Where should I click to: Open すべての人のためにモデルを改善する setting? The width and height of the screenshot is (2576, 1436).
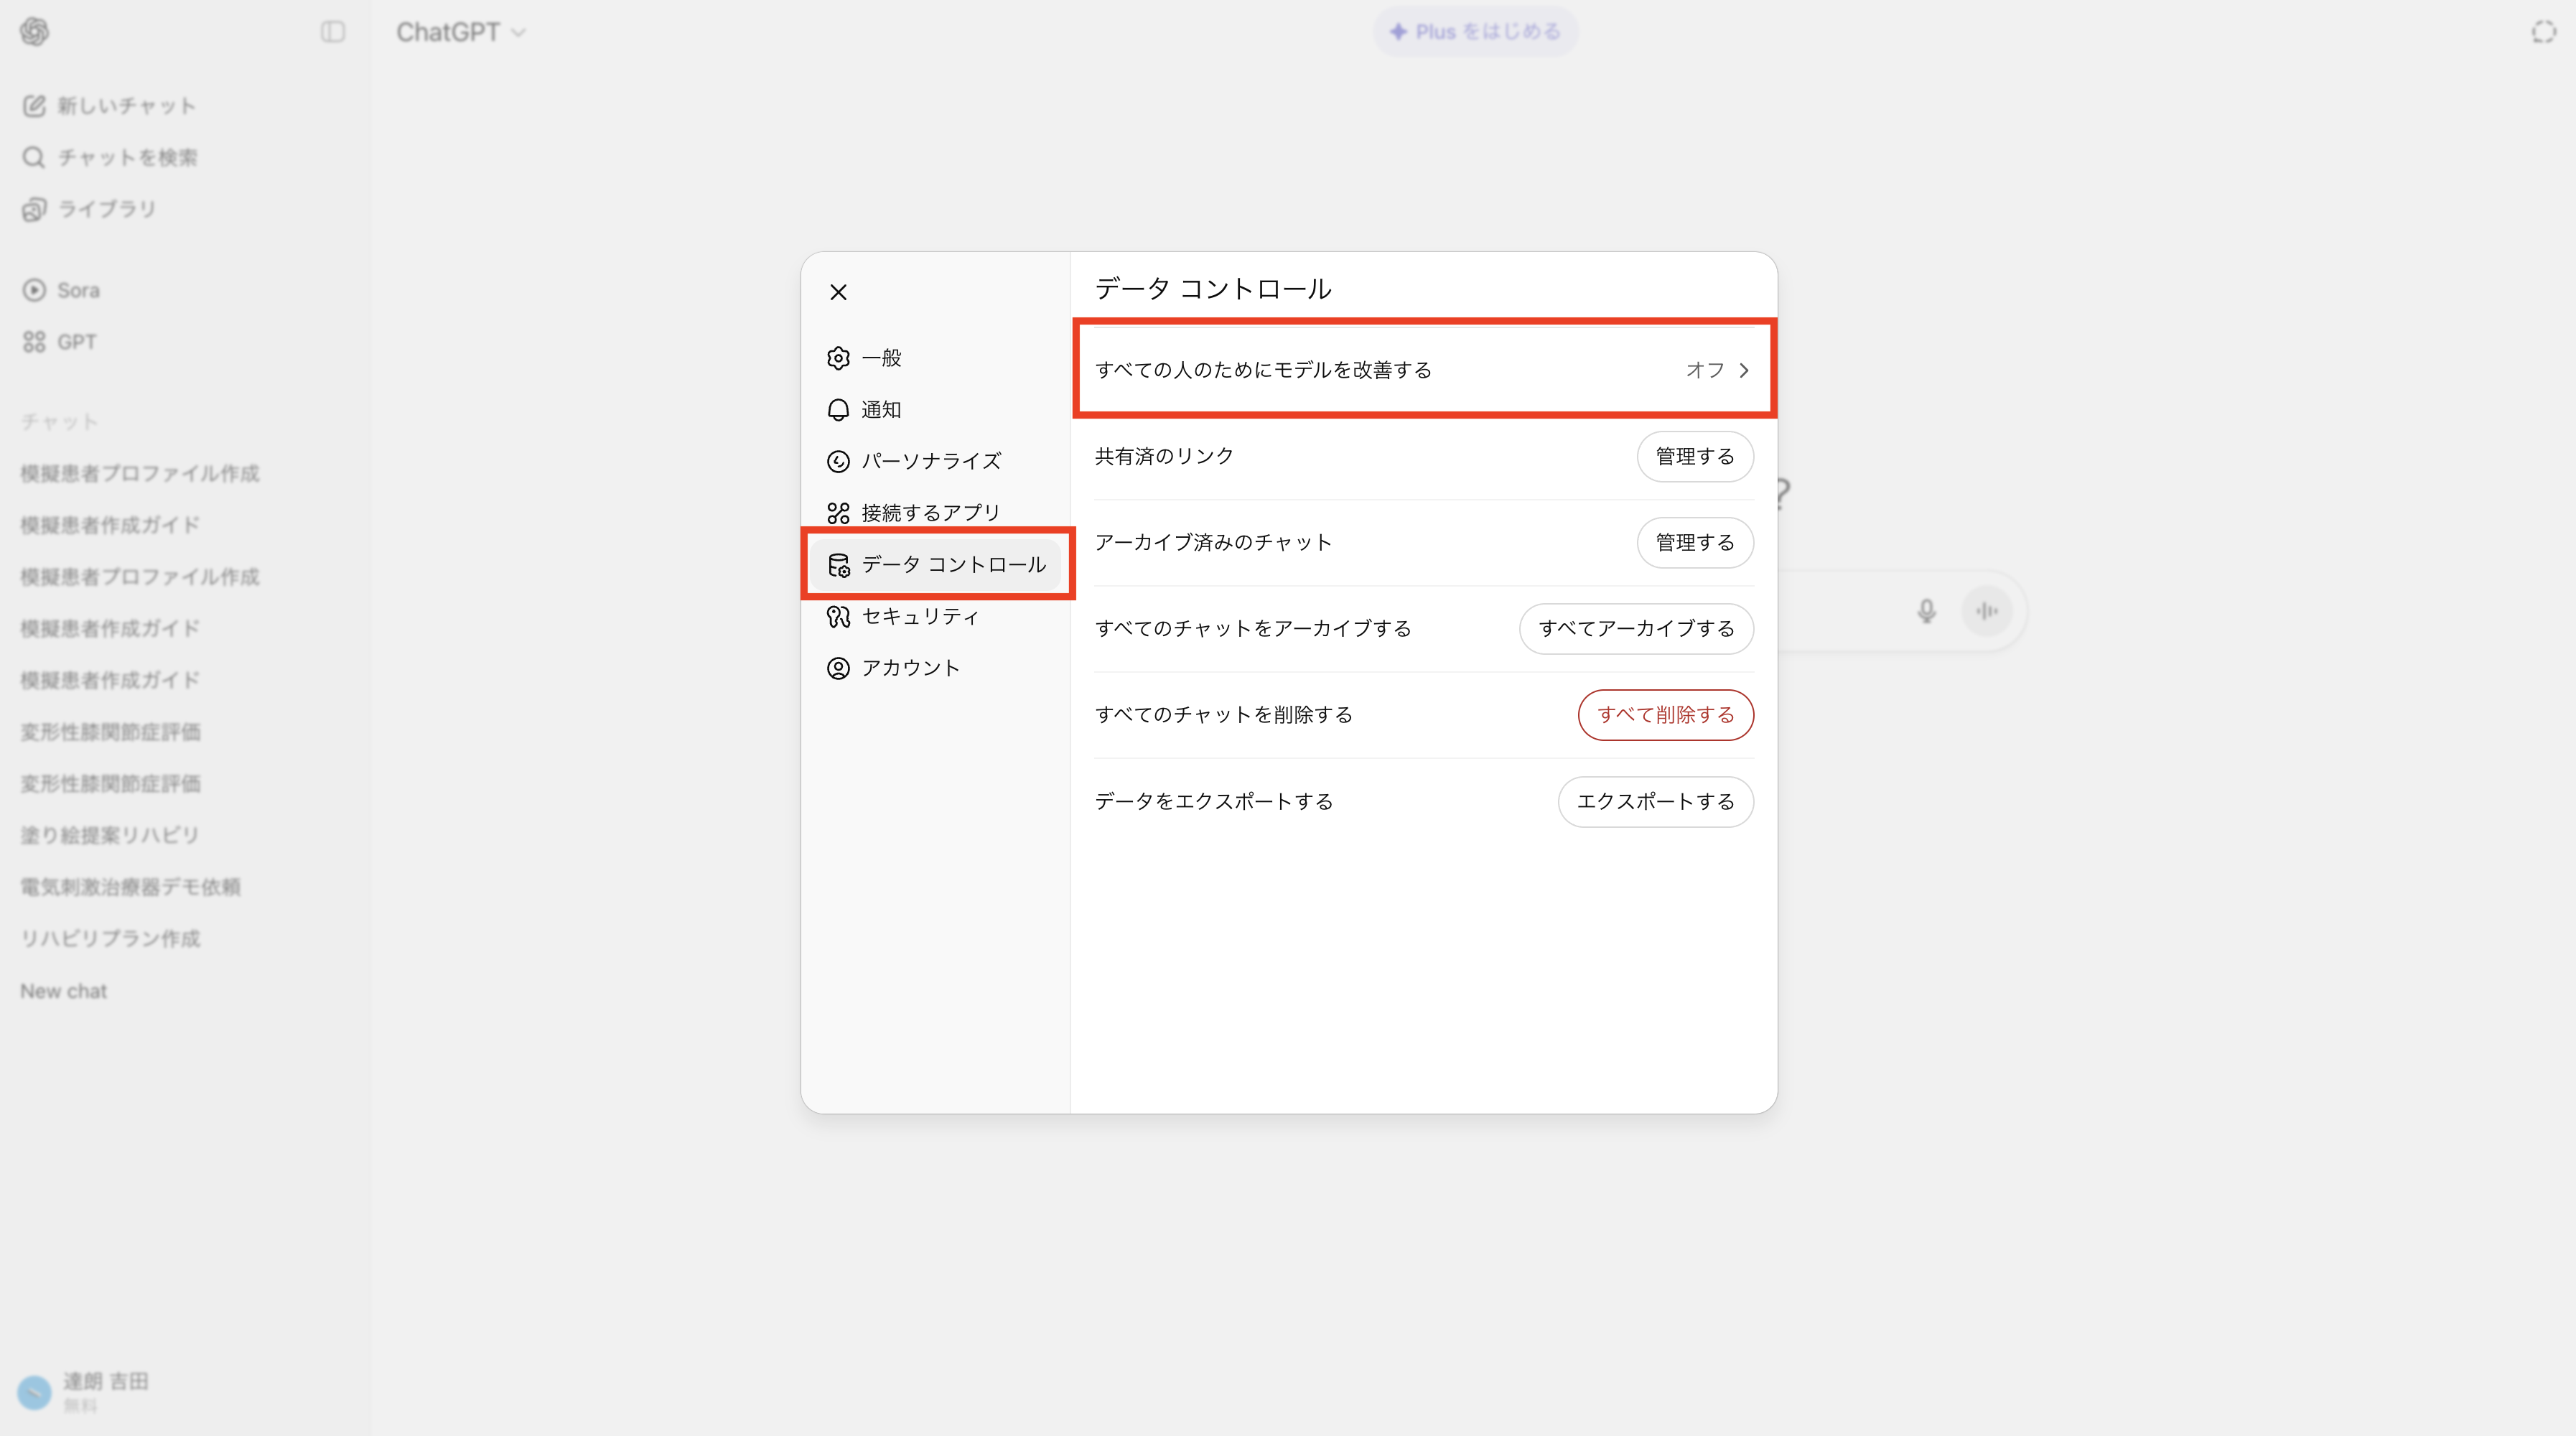tap(1264, 370)
